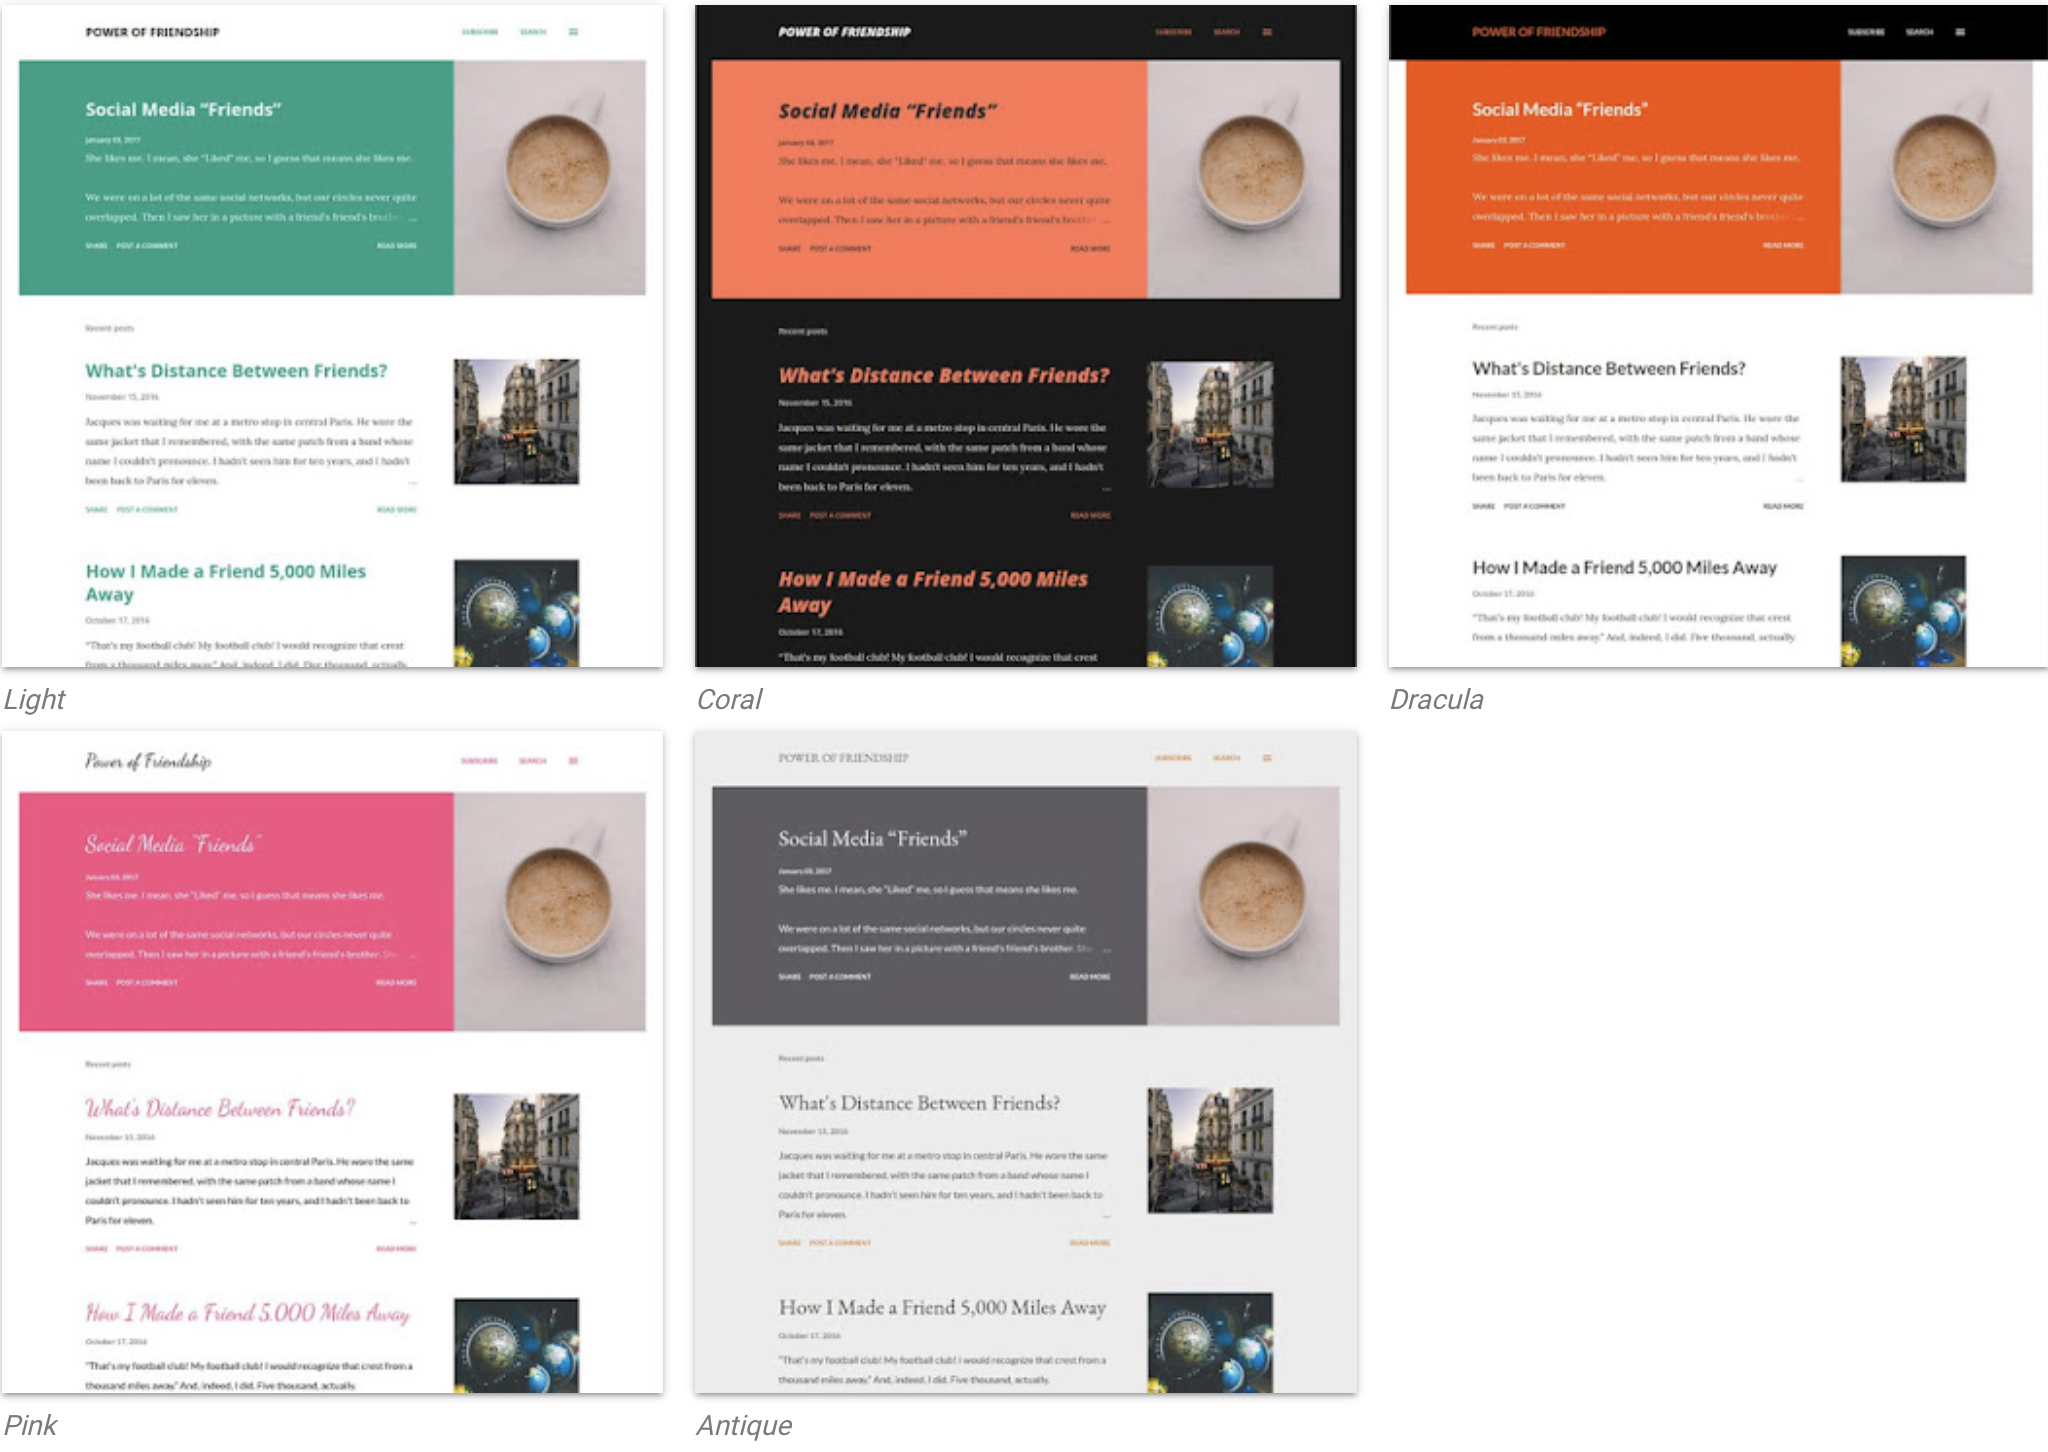
Task: Select the Coral theme thumbnail
Action: point(1025,336)
